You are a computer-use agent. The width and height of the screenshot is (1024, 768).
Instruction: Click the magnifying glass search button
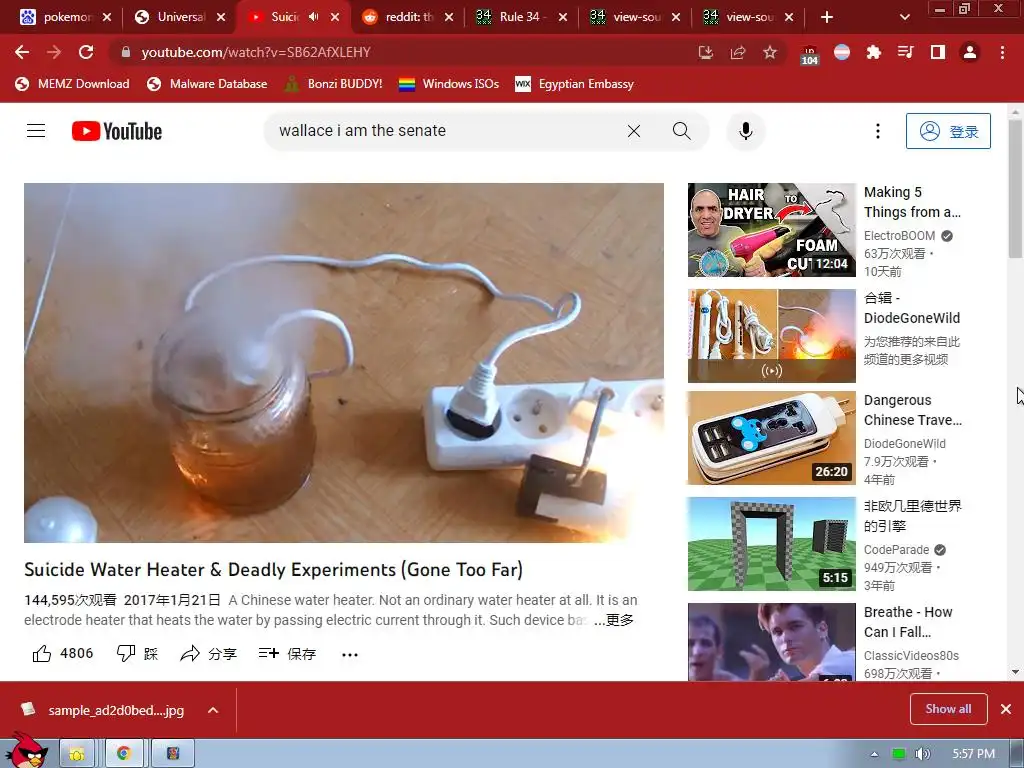681,131
